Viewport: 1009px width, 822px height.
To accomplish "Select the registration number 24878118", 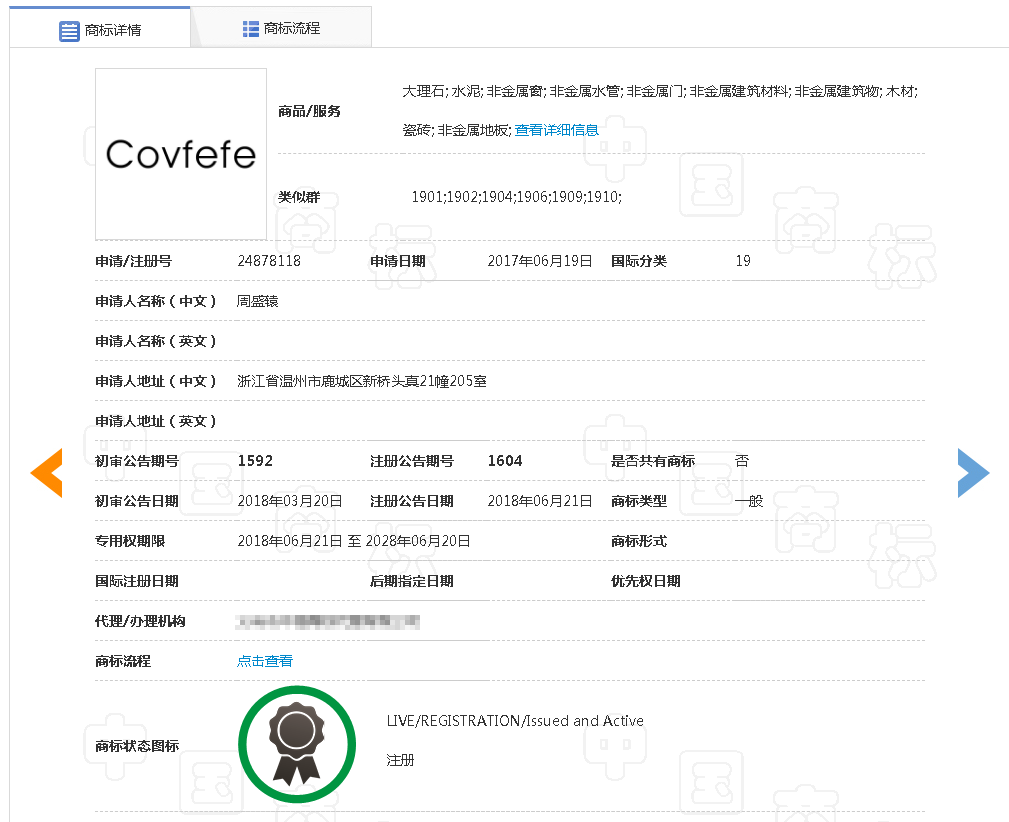I will [269, 261].
